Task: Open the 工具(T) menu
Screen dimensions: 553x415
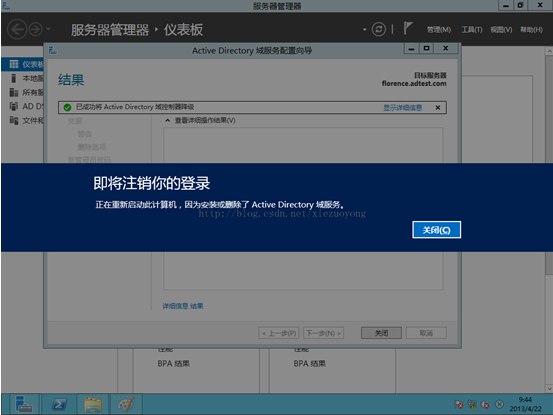Action: [472, 30]
